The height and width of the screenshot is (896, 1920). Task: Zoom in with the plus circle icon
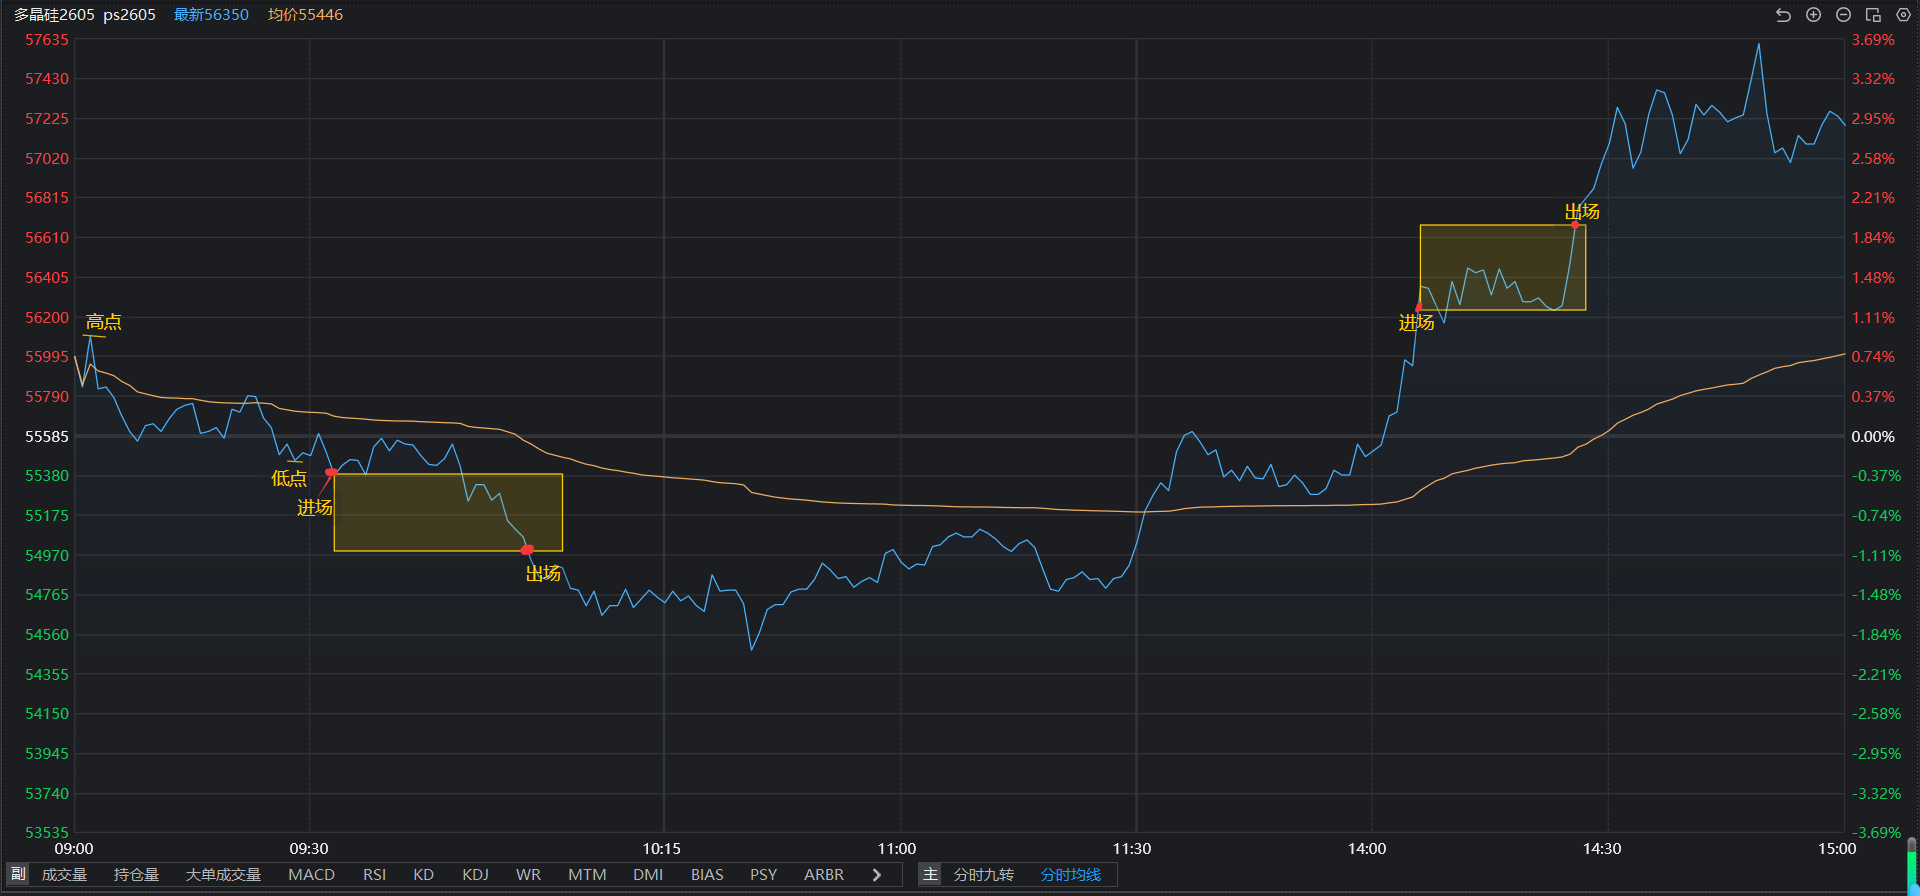pos(1813,15)
